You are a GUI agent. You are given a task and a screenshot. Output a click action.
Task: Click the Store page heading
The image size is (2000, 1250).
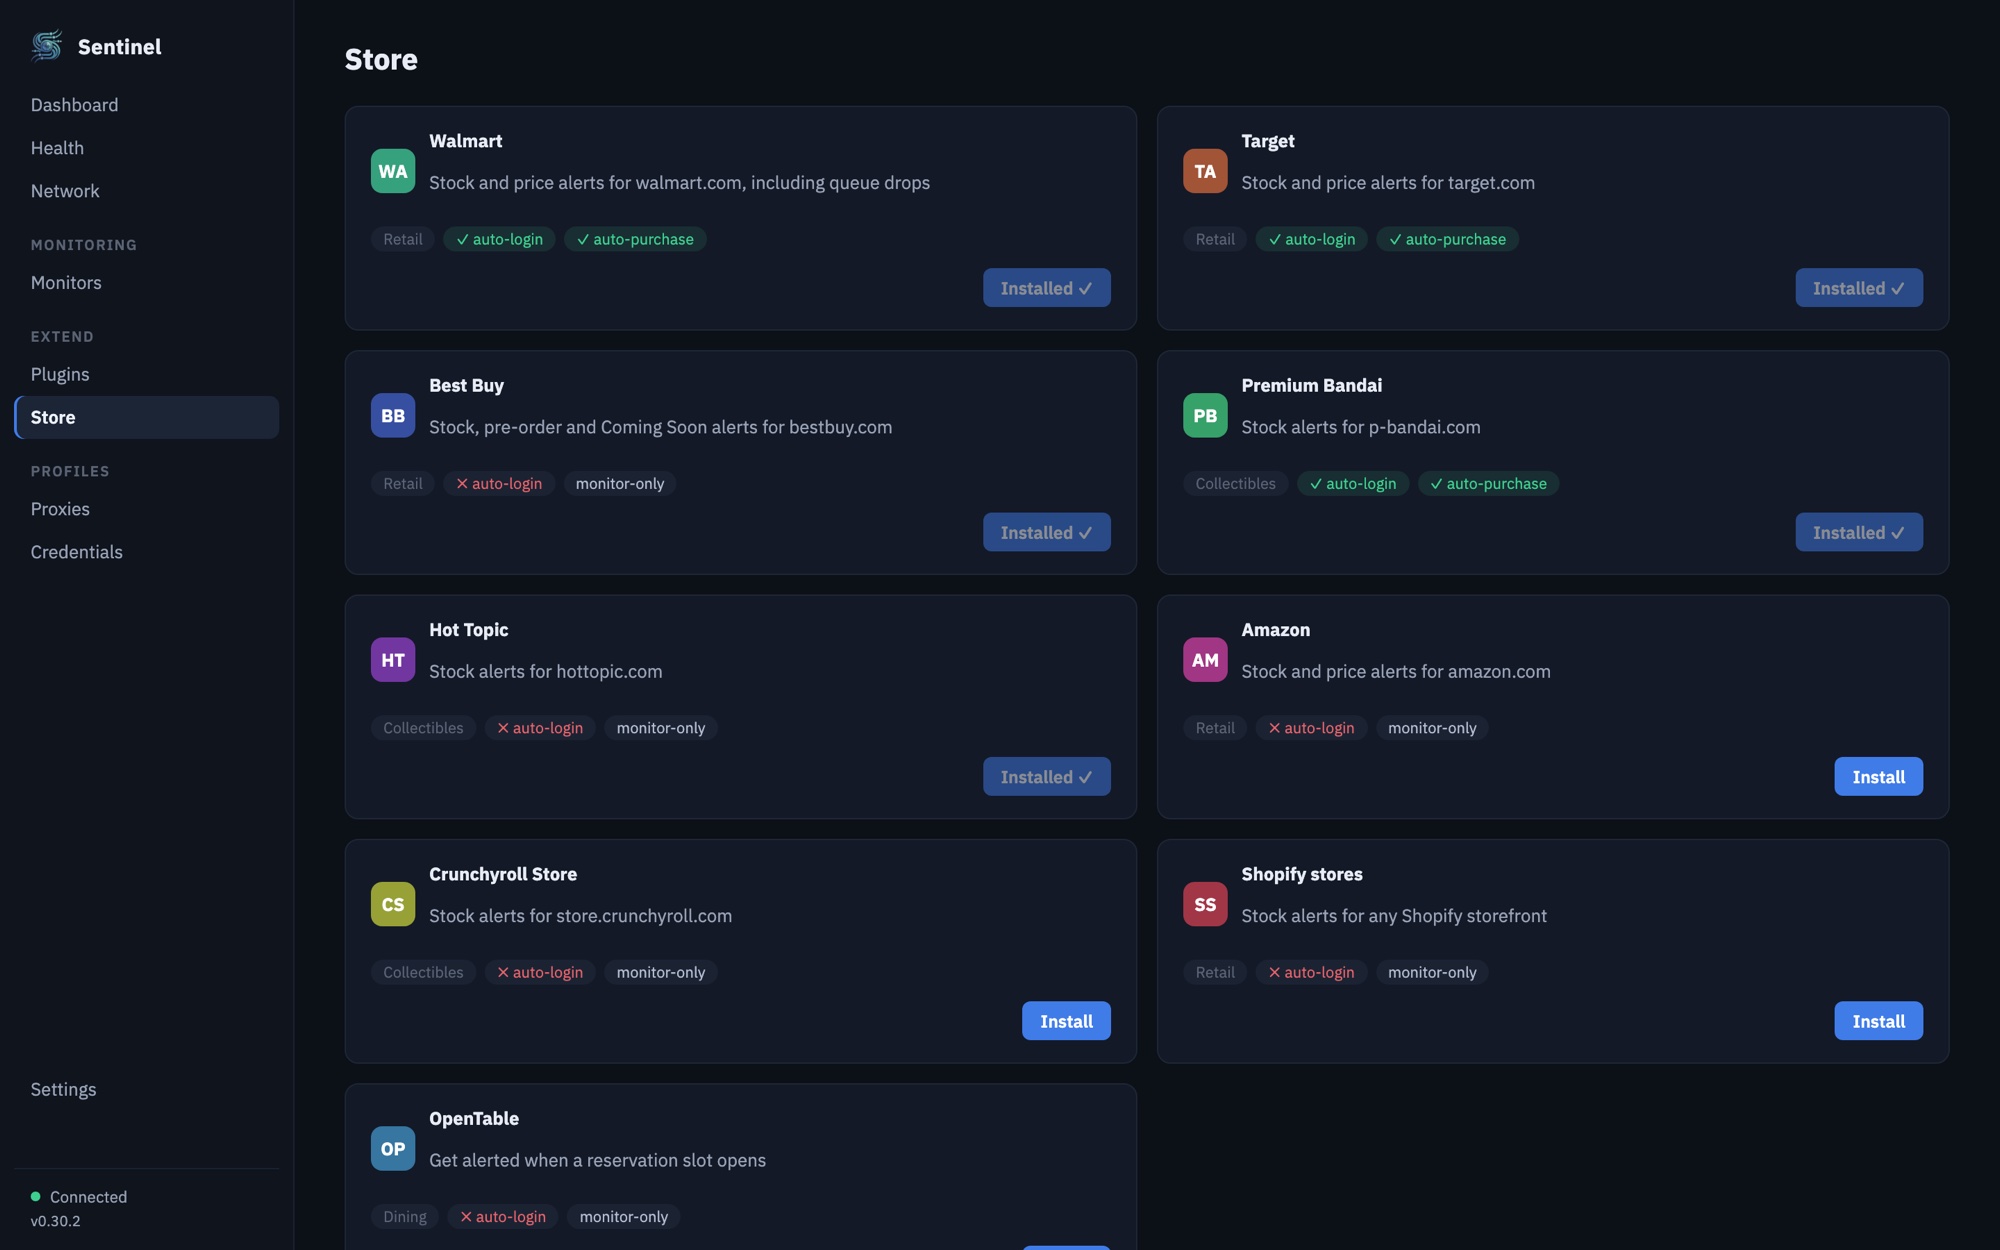click(x=381, y=59)
